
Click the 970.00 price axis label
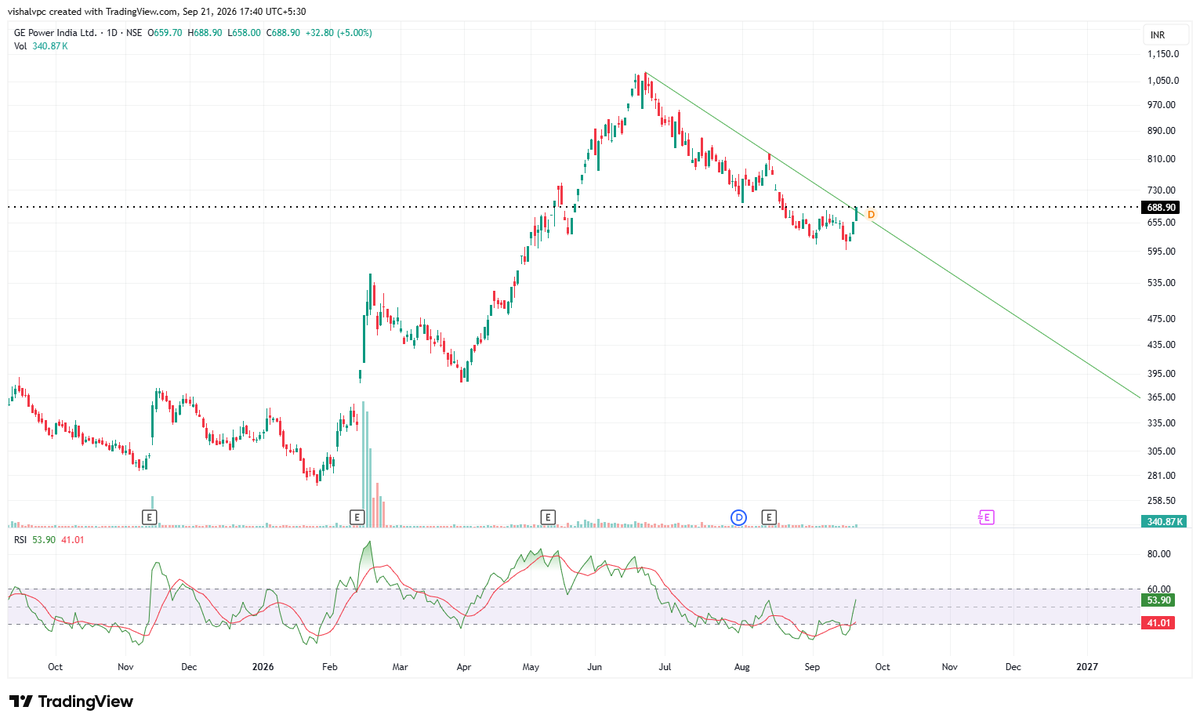[1163, 105]
